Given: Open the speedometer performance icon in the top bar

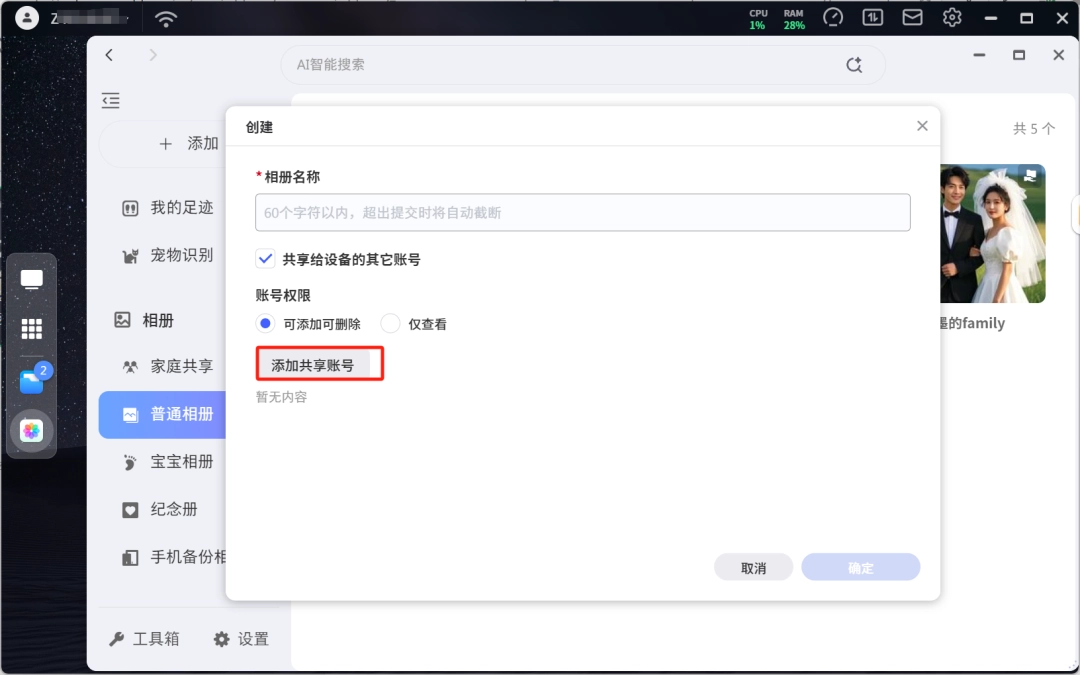Looking at the screenshot, I should pyautogui.click(x=833, y=18).
